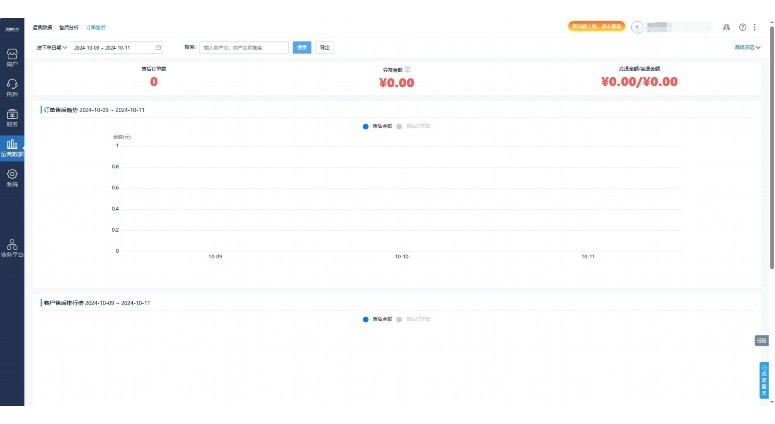This screenshot has width=775, height=424.
Task: Click first breadcrumb item in header
Action: tap(42, 27)
